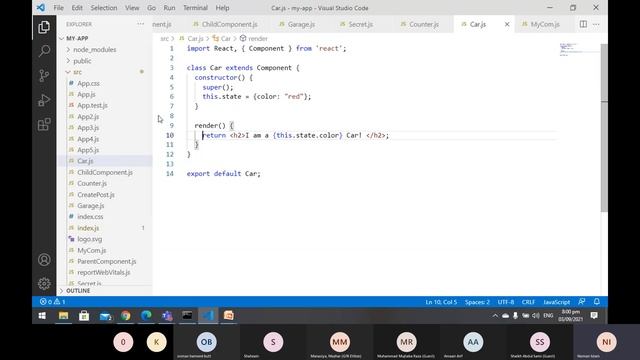Open the Explorer view in activity bar
Viewport: 640px width, 360px height.
click(x=44, y=27)
